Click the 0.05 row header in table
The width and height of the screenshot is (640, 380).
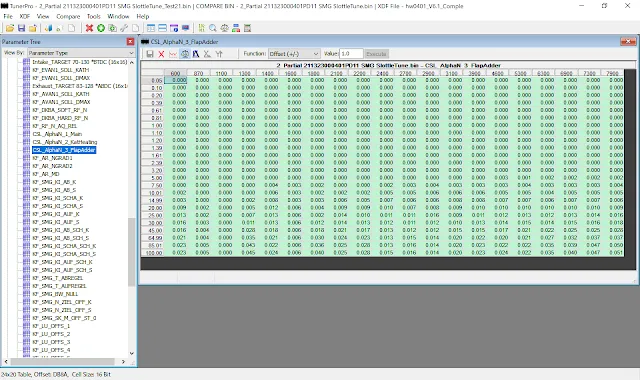pos(152,80)
